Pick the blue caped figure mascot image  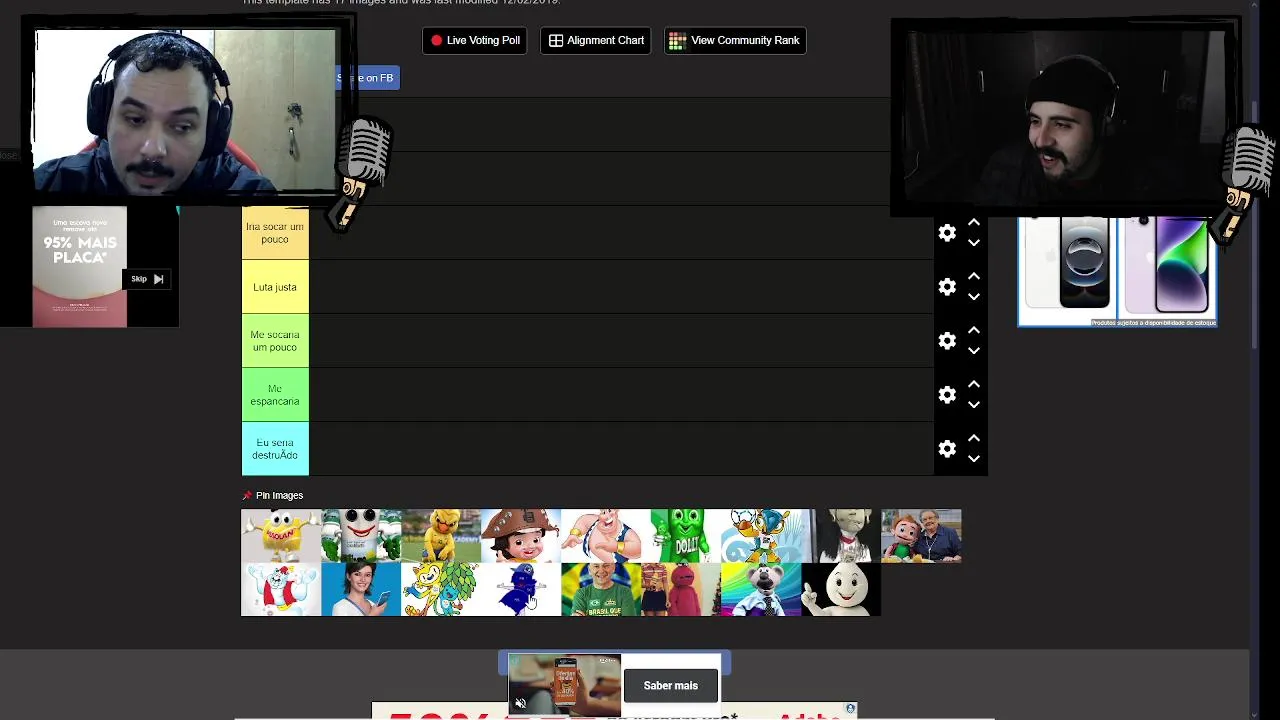521,589
